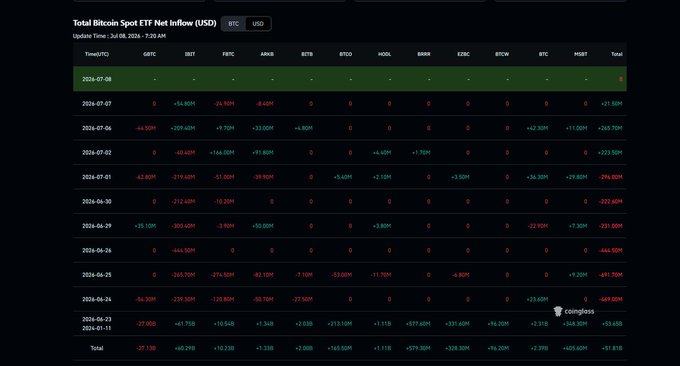Click the -444.50M IBIT value on 2026-06-26

(x=183, y=250)
